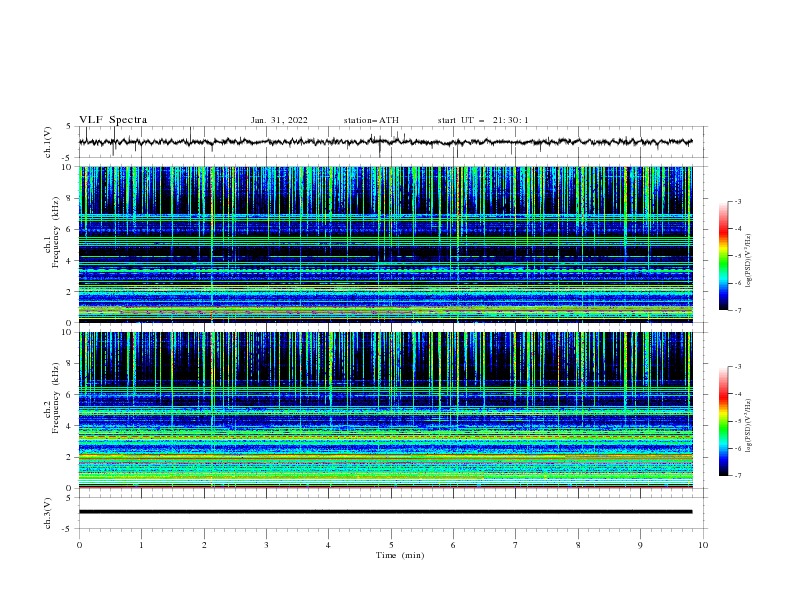
Task: Click the time axis tick label '0'
Action: (79, 545)
